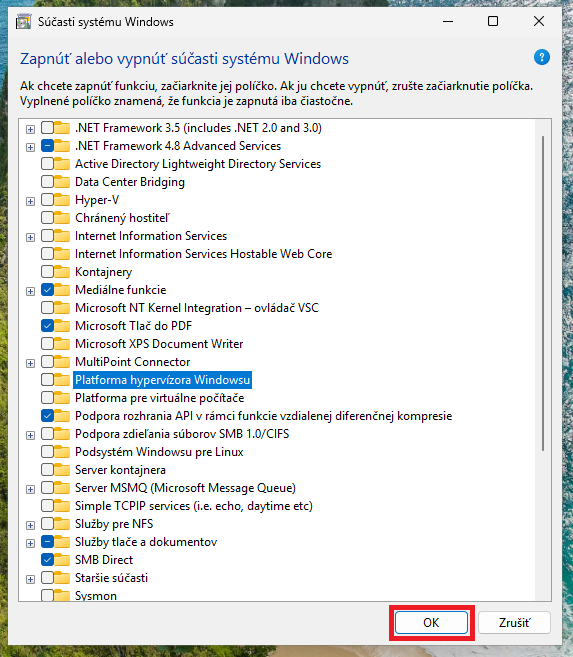Click the blue help question mark icon
573x657 pixels.
pyautogui.click(x=542, y=57)
